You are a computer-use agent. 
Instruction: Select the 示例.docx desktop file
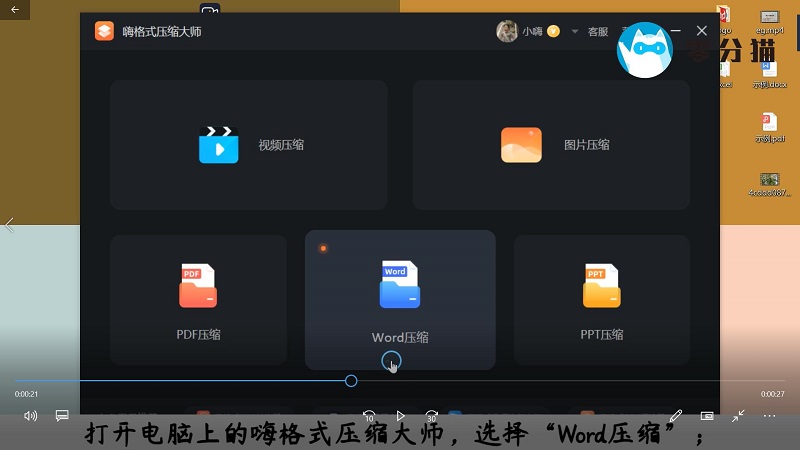(x=770, y=76)
